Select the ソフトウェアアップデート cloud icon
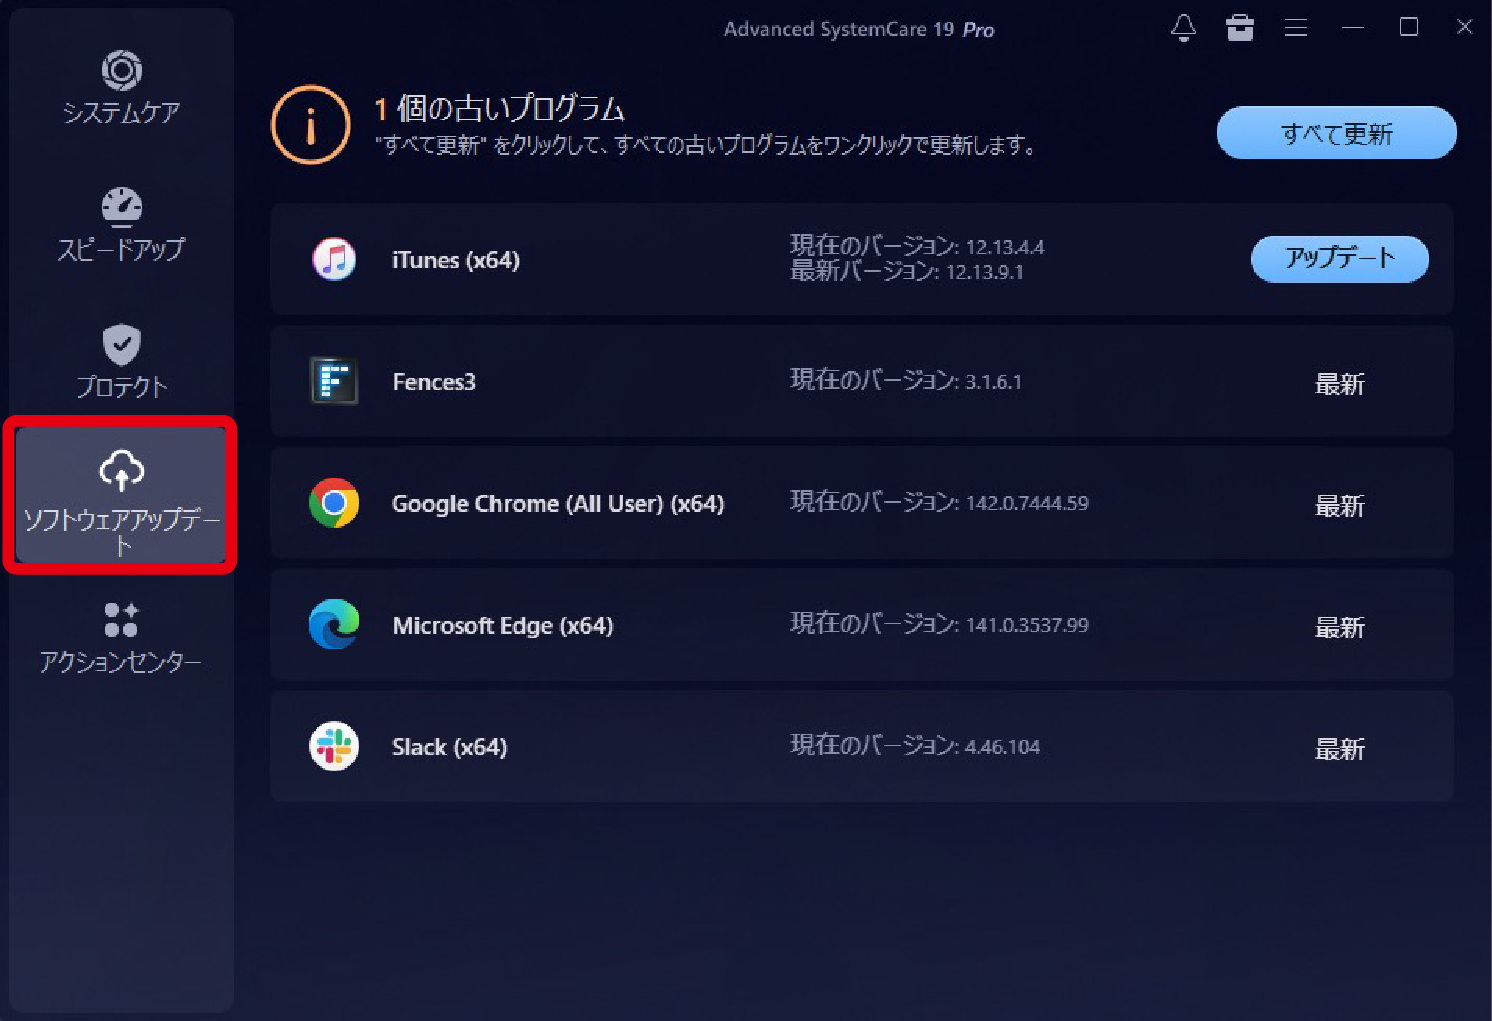This screenshot has height=1021, width=1492. [122, 470]
